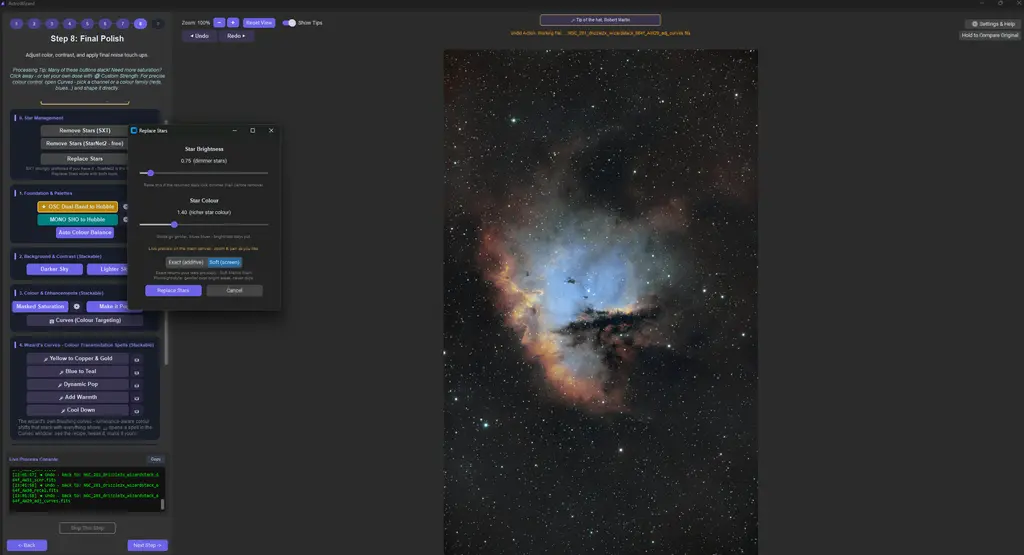Click the eye icon beside Blue to Teal

point(136,373)
